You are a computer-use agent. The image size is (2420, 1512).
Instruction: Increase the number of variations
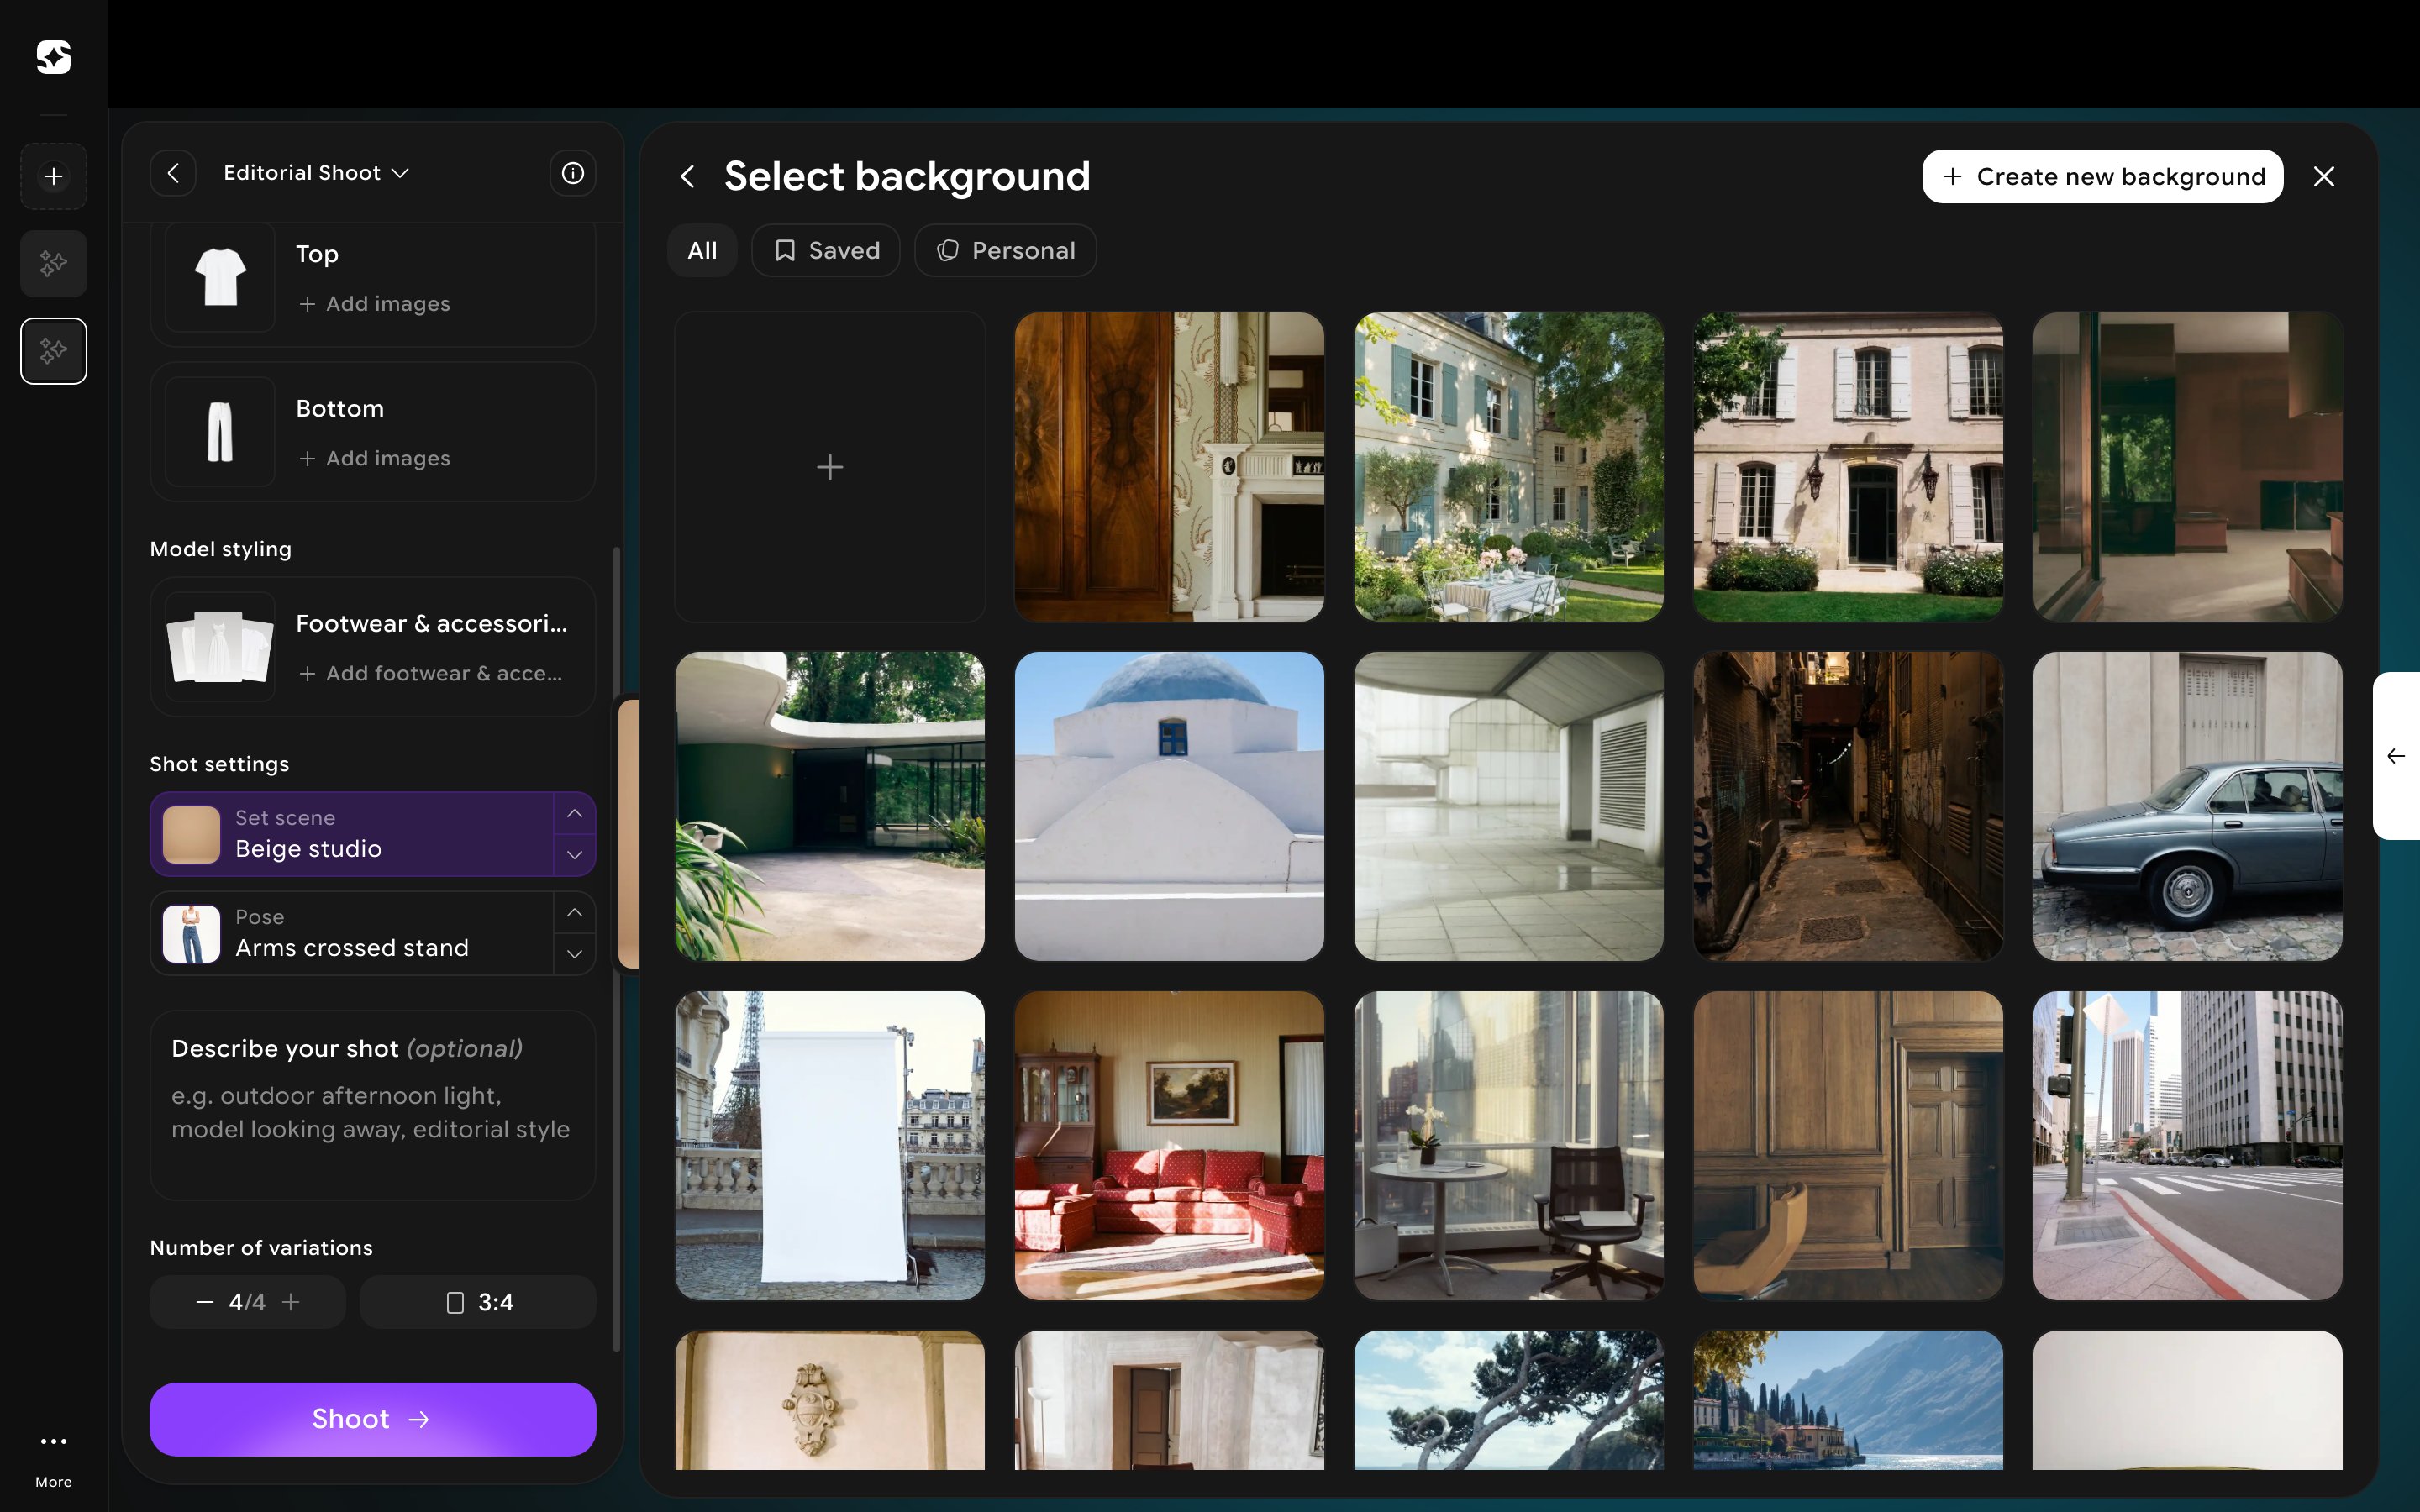coord(291,1302)
